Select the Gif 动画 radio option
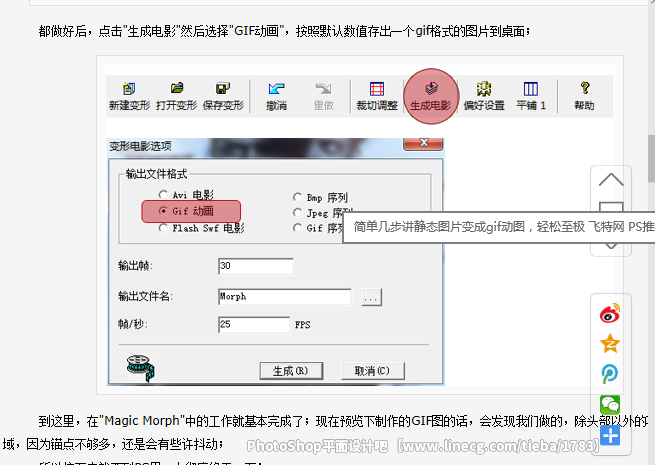The width and height of the screenshot is (655, 465). click(x=163, y=211)
